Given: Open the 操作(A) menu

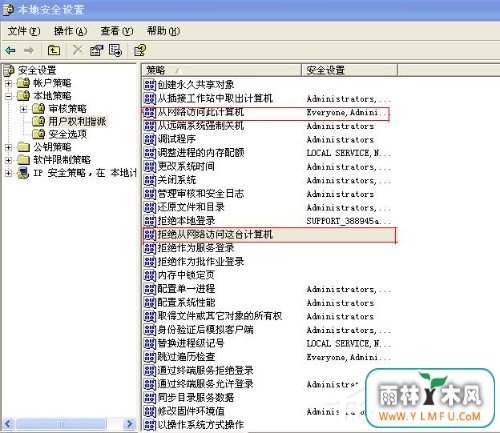Looking at the screenshot, I should coord(70,31).
